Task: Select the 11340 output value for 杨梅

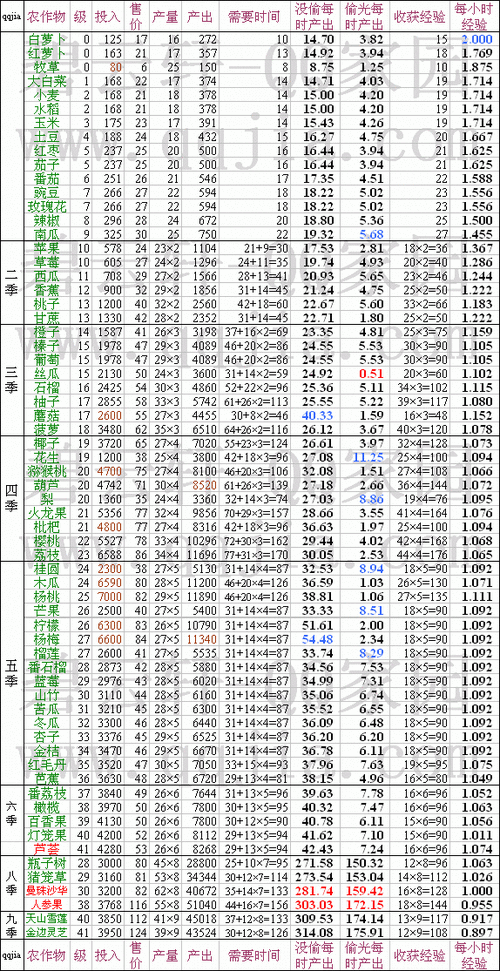Action: tap(201, 638)
